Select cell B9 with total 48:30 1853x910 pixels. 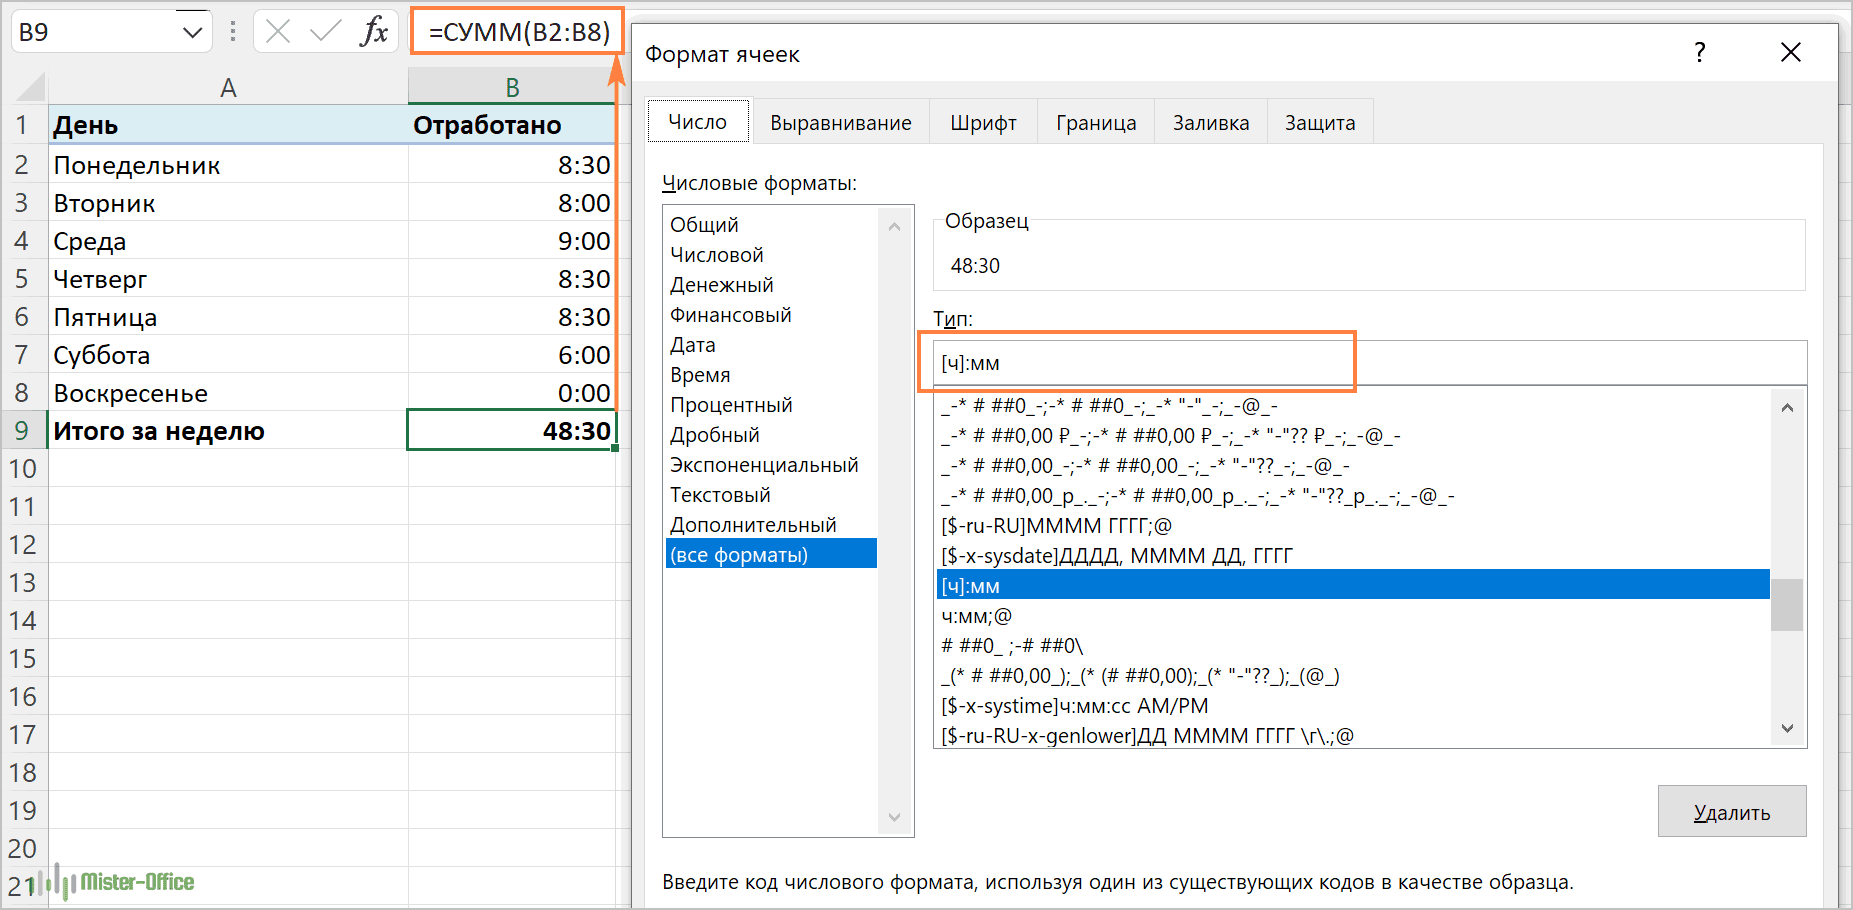pyautogui.click(x=511, y=431)
